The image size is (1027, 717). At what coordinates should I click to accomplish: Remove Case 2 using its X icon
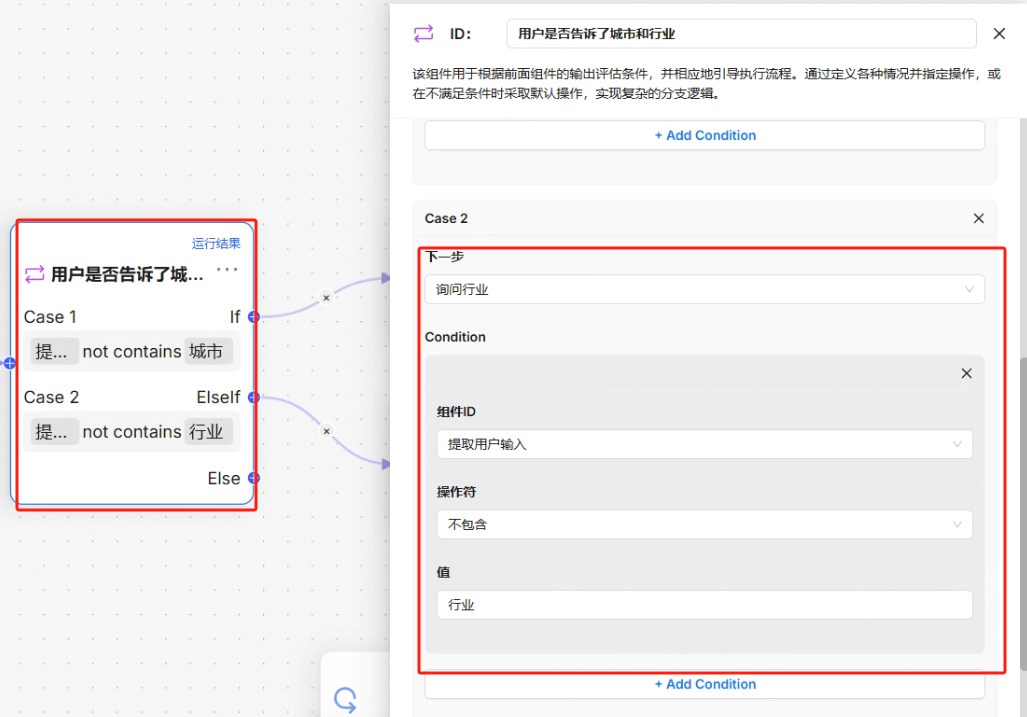click(x=978, y=218)
